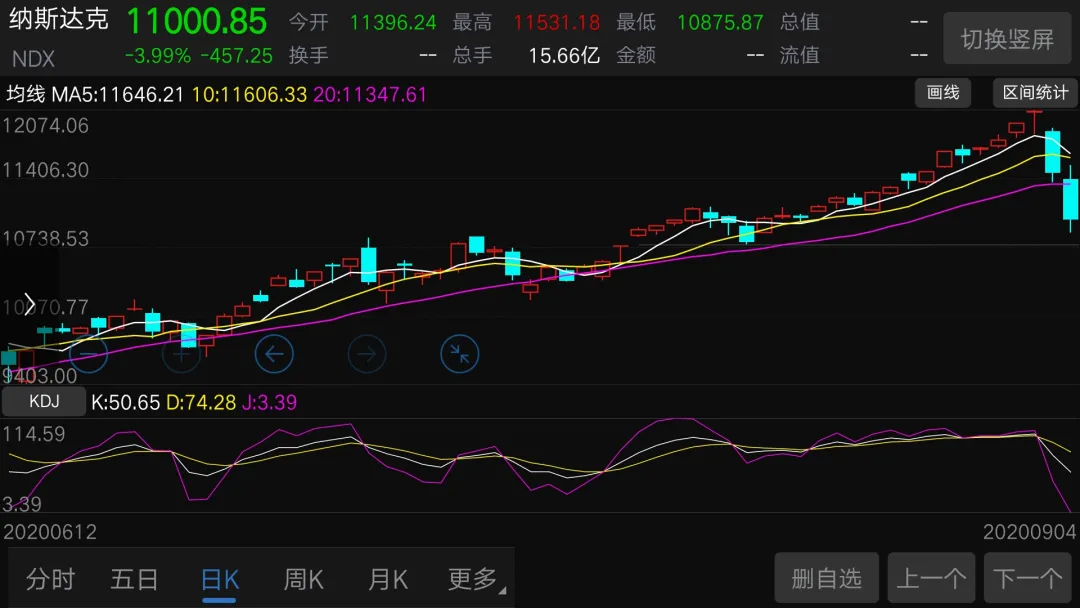Pan the chart right with the right-arrow icon
1080x608 pixels.
(367, 353)
